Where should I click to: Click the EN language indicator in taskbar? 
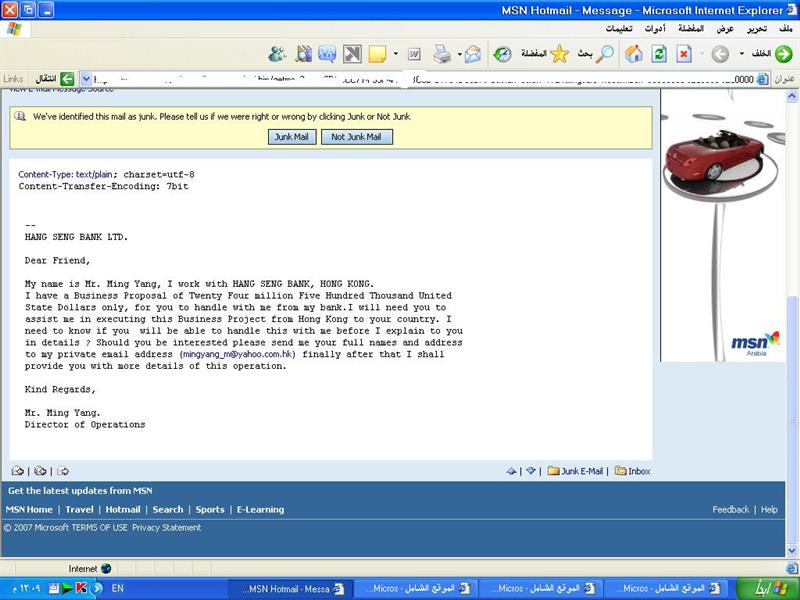click(x=117, y=588)
